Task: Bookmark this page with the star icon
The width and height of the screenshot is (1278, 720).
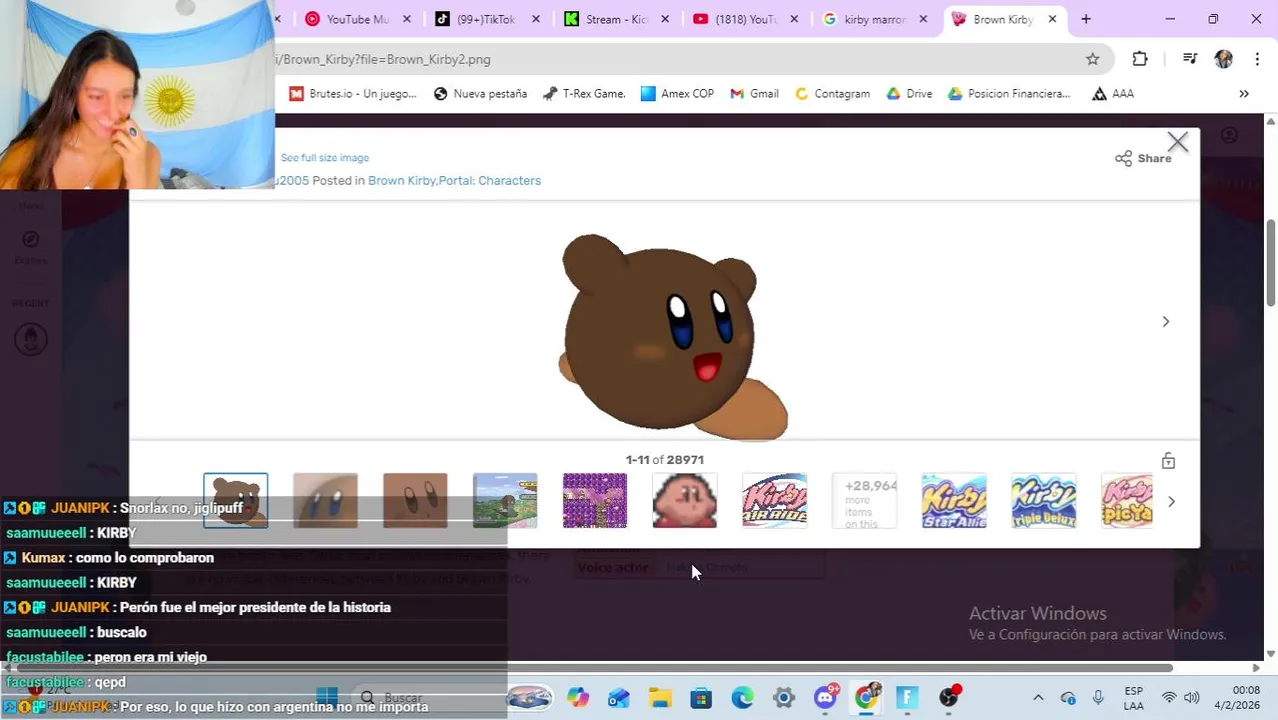Action: (1093, 59)
